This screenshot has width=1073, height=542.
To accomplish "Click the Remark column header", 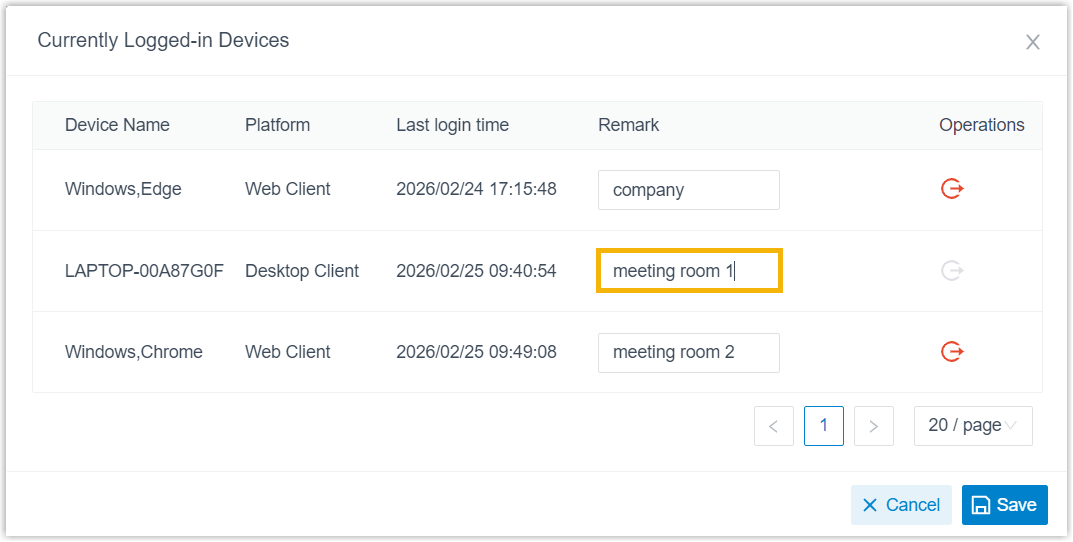I will tap(628, 125).
